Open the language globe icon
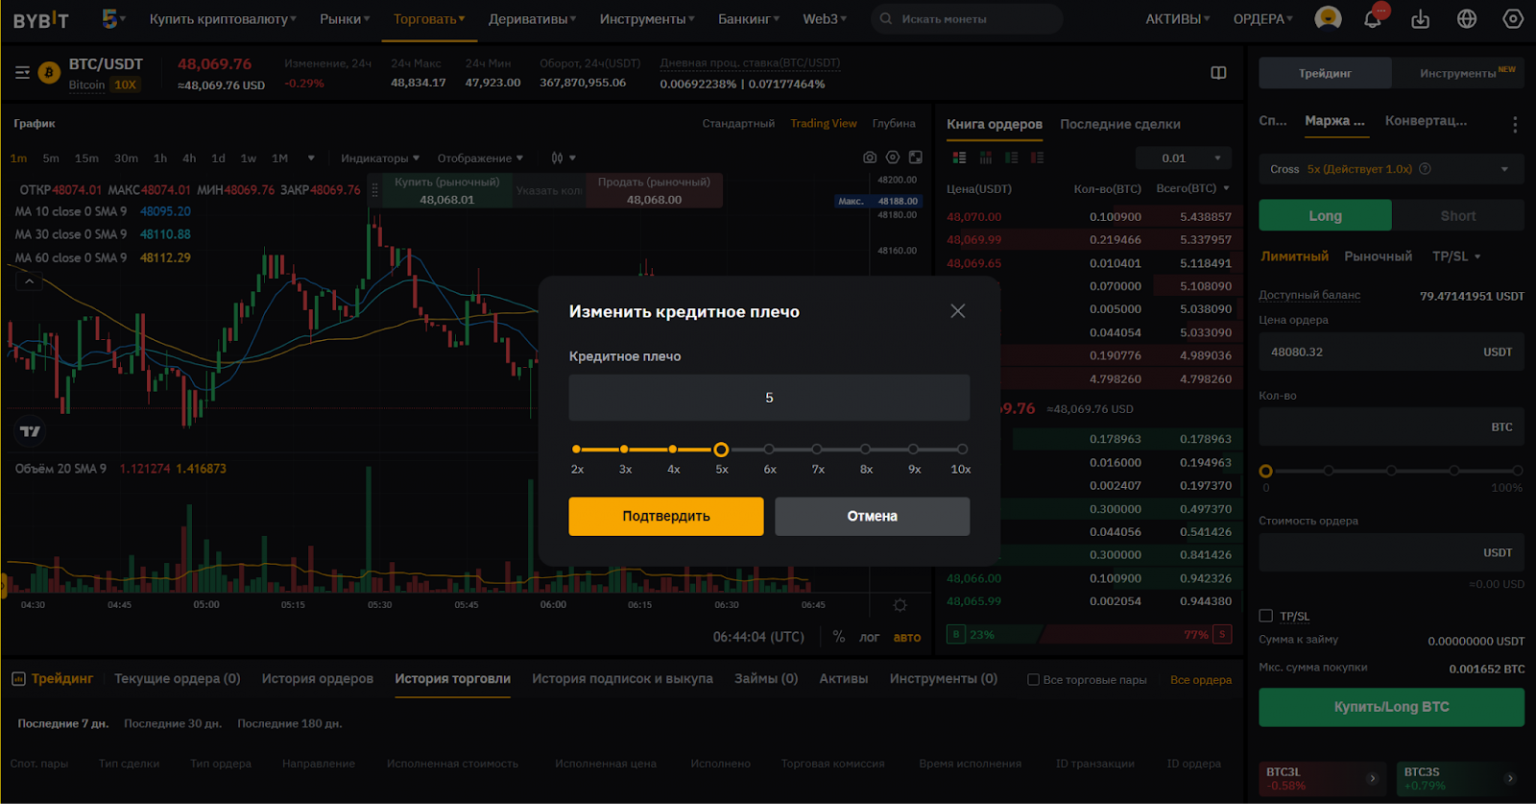 pos(1466,19)
